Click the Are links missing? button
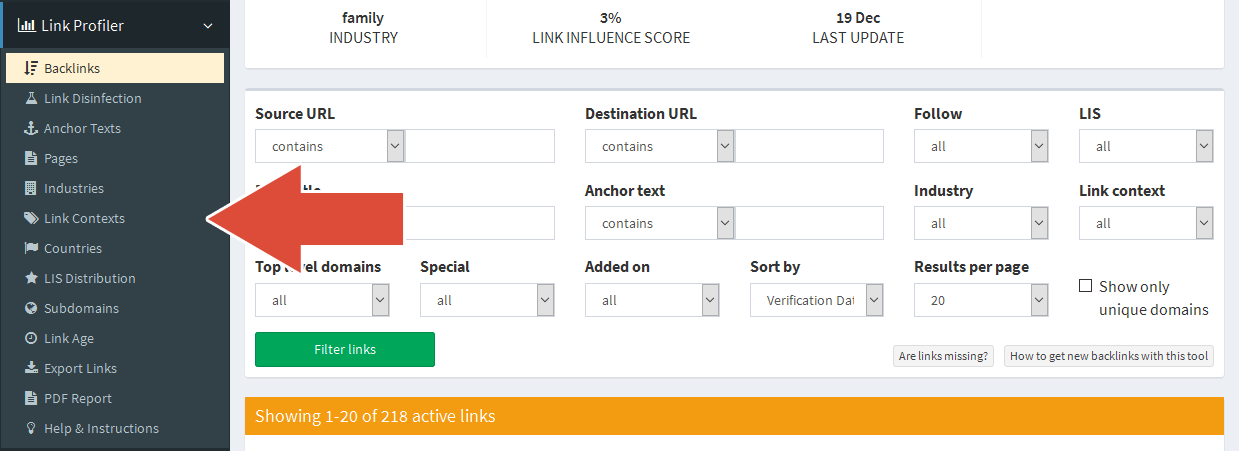Image resolution: width=1239 pixels, height=451 pixels. (943, 356)
